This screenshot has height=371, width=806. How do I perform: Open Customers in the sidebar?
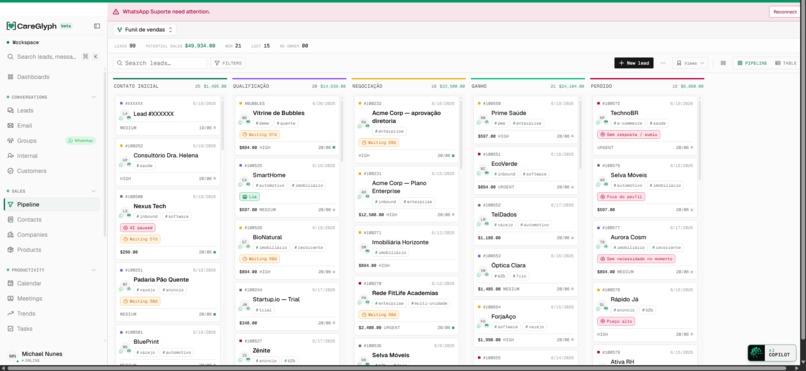coord(31,171)
